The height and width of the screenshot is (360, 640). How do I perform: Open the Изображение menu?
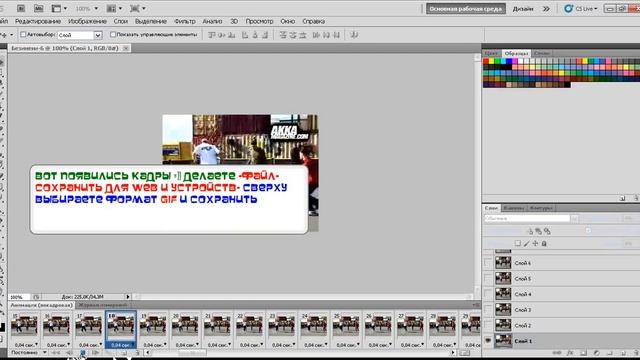pyautogui.click(x=87, y=21)
